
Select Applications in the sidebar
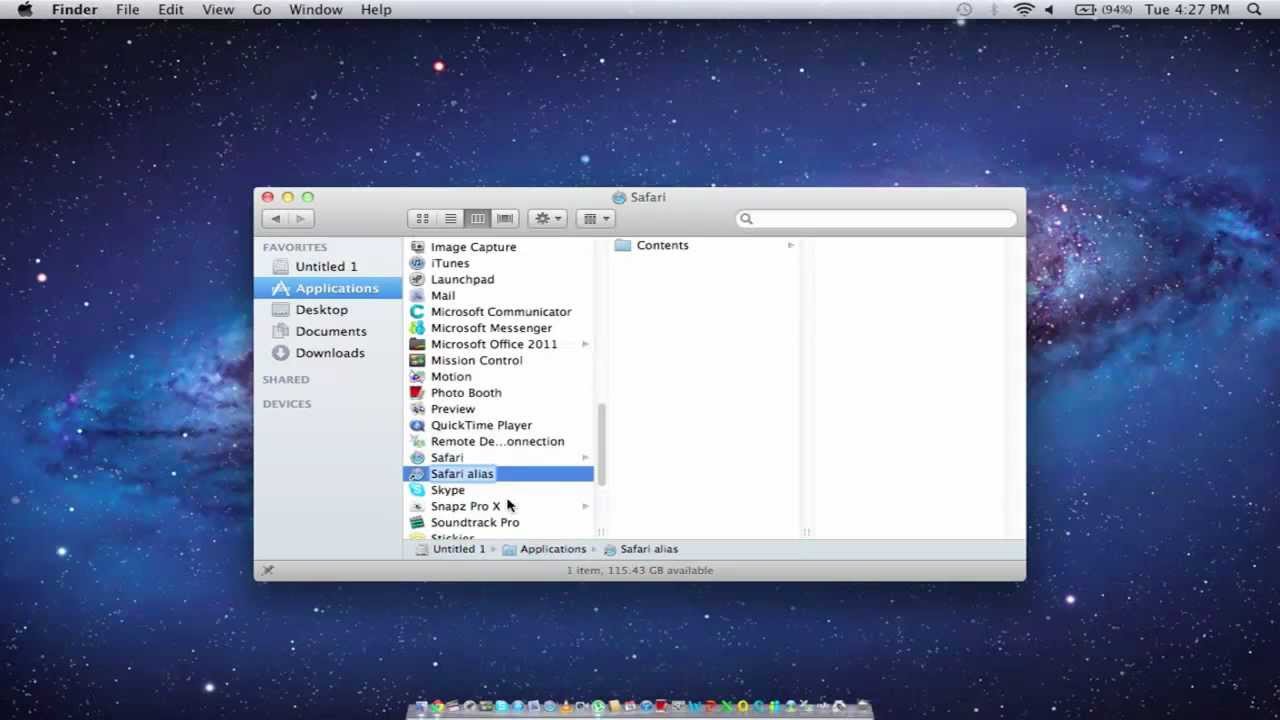coord(328,288)
